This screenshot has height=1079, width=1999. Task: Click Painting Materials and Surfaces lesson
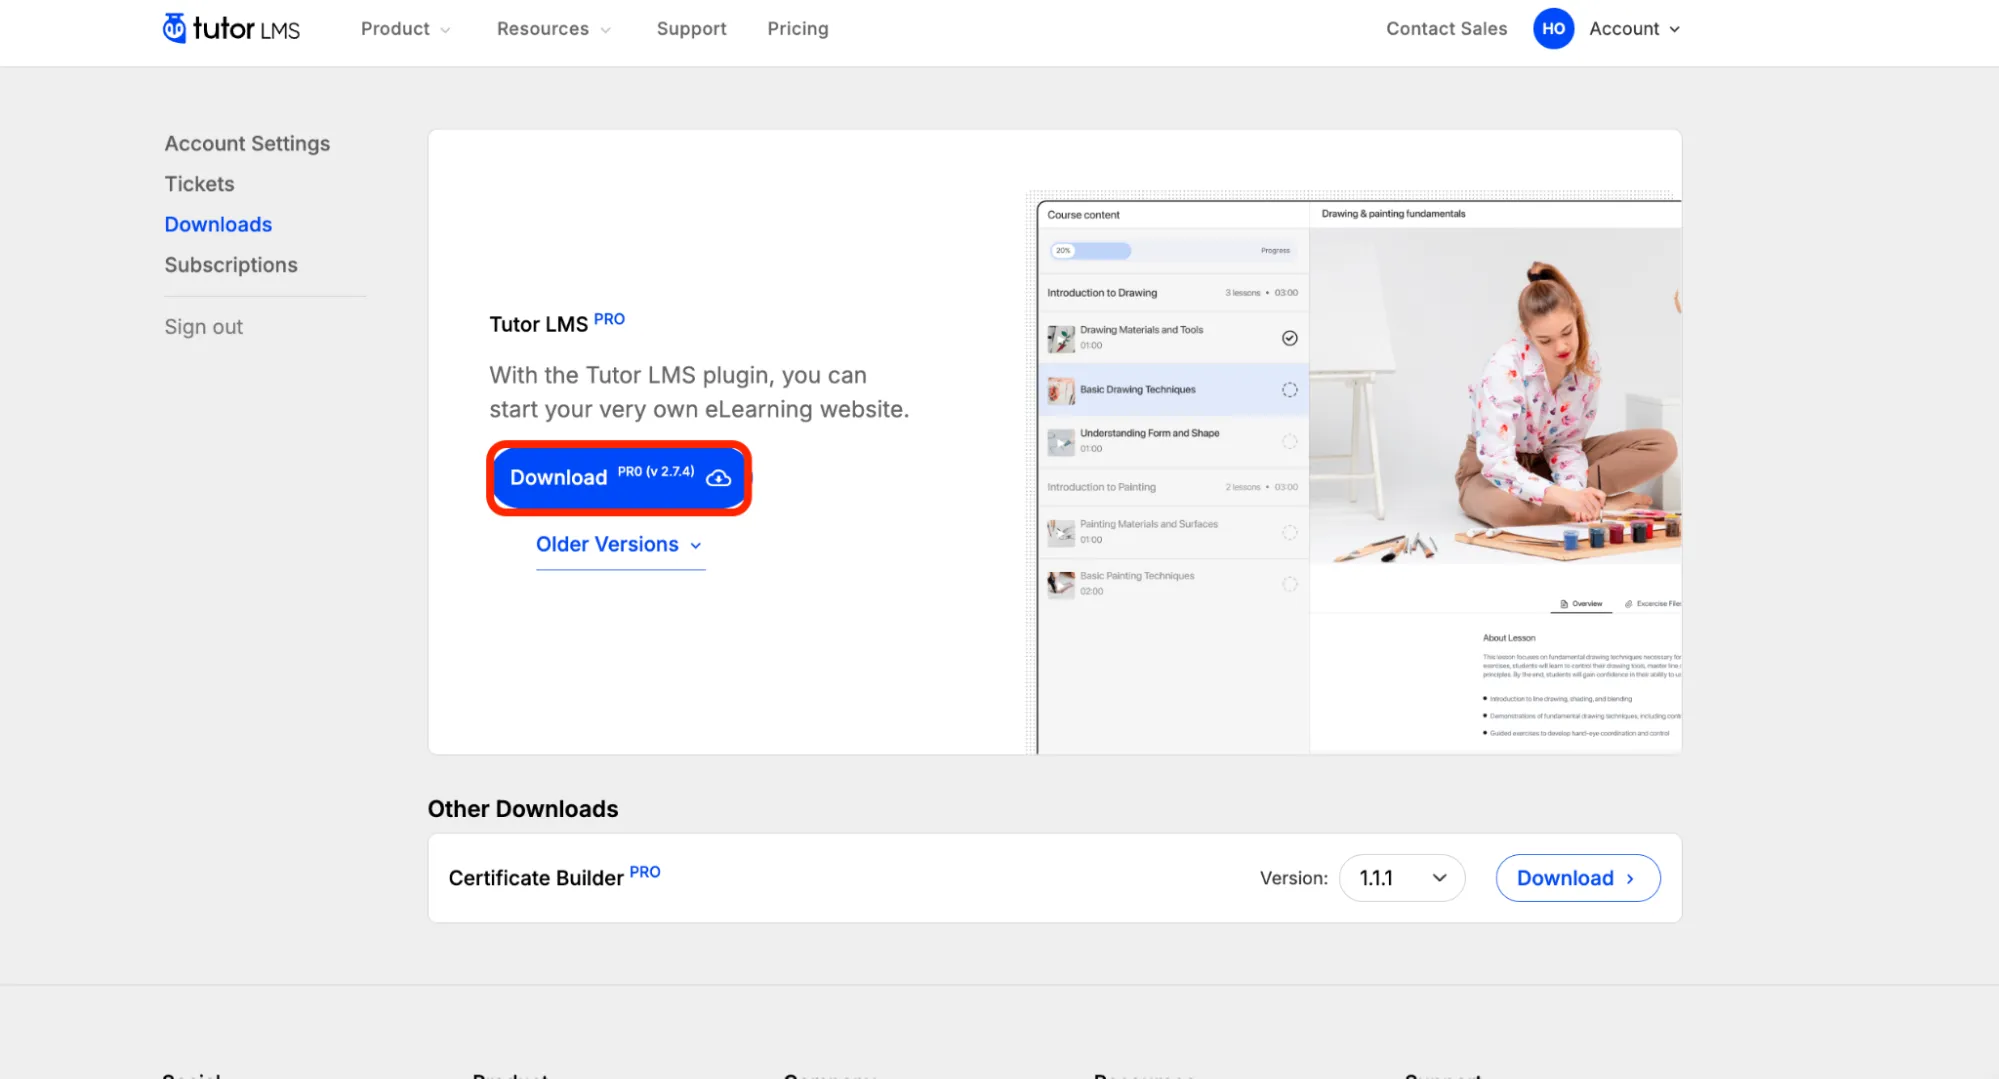1173,532
